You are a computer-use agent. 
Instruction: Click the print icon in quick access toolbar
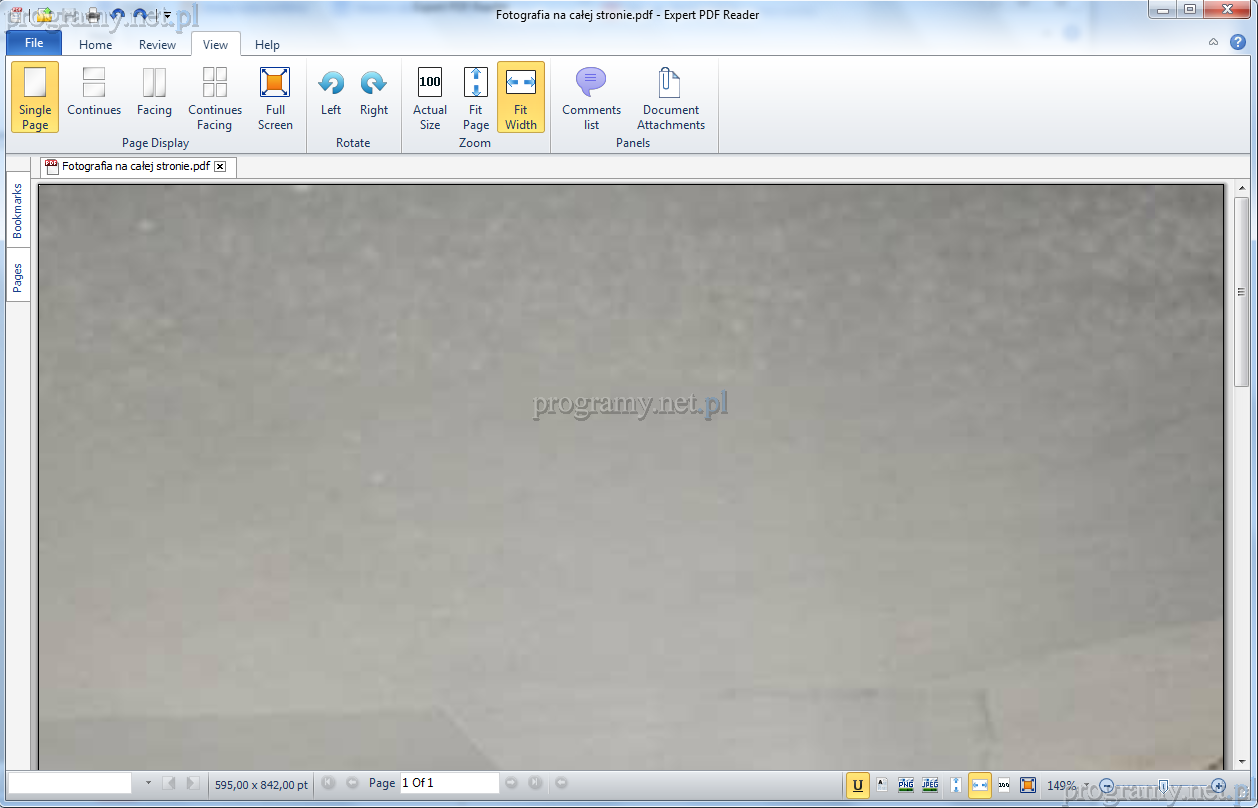93,15
